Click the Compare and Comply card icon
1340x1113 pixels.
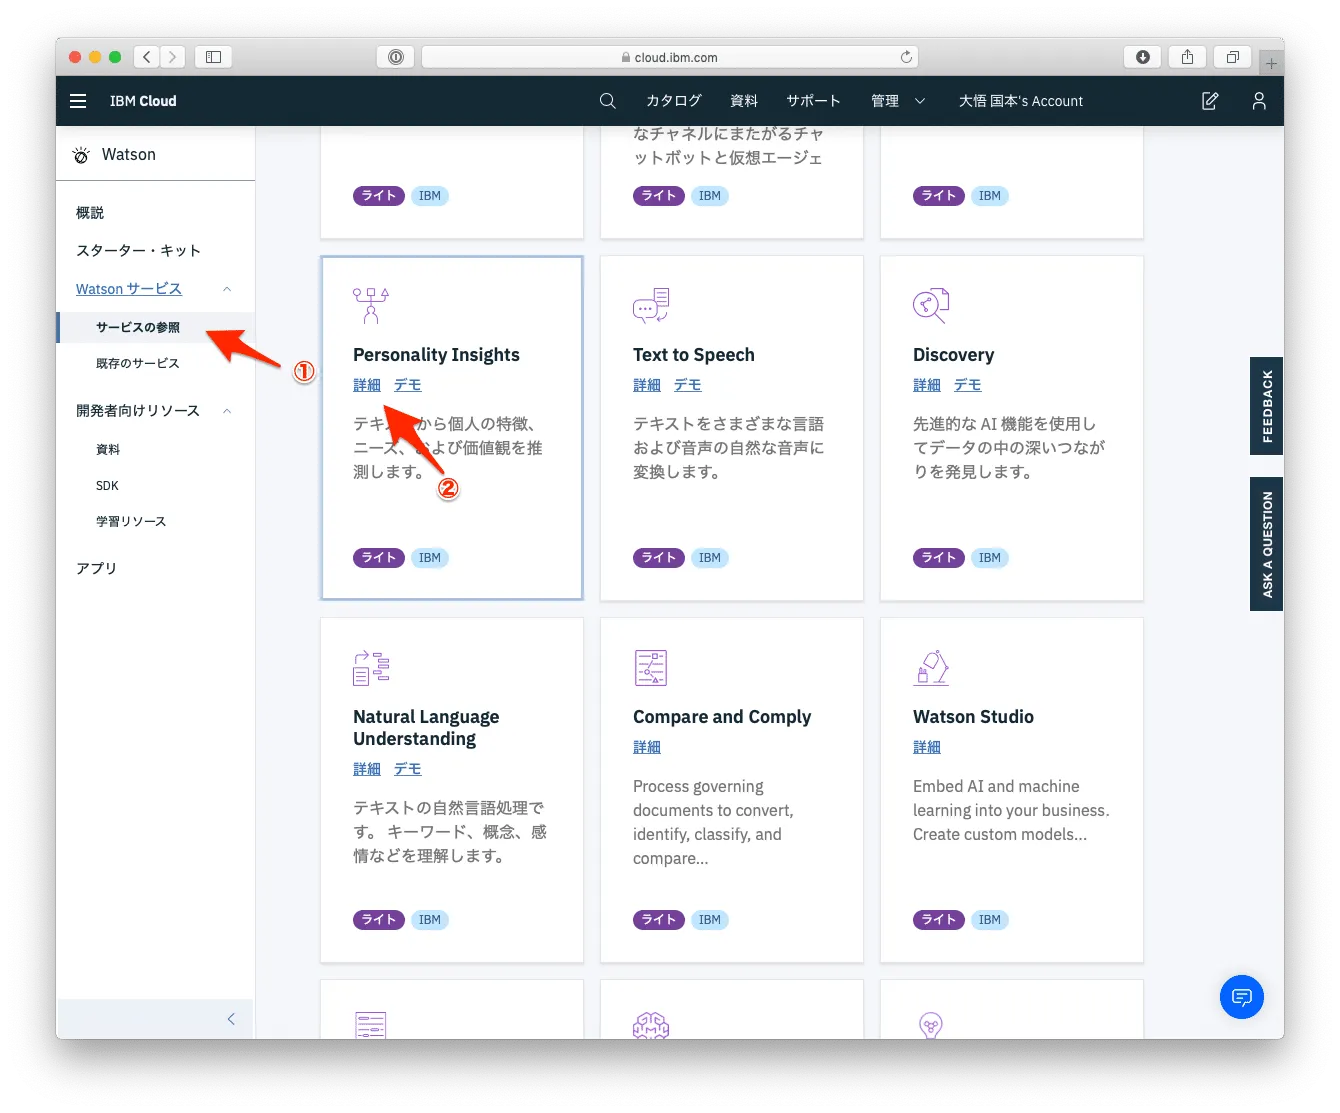[651, 667]
